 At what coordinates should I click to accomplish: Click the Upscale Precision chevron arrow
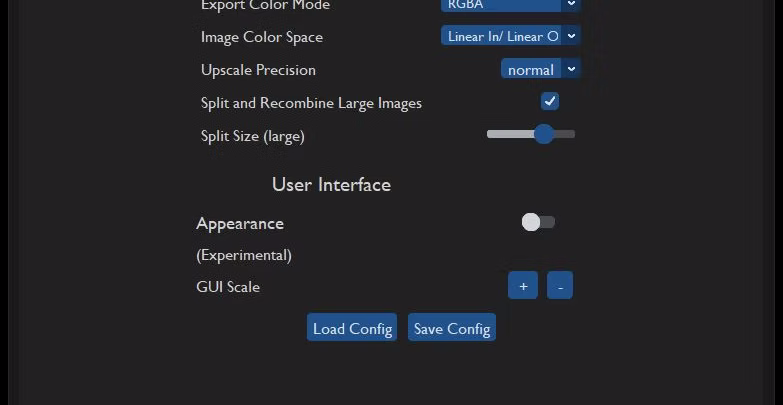pos(571,69)
